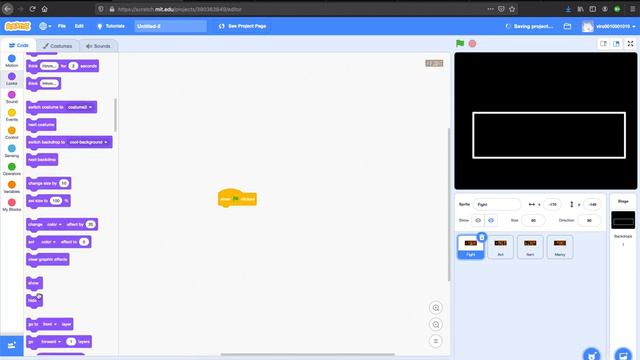Click the project title input field
Screen dimensions: 640x360
click(171, 26)
